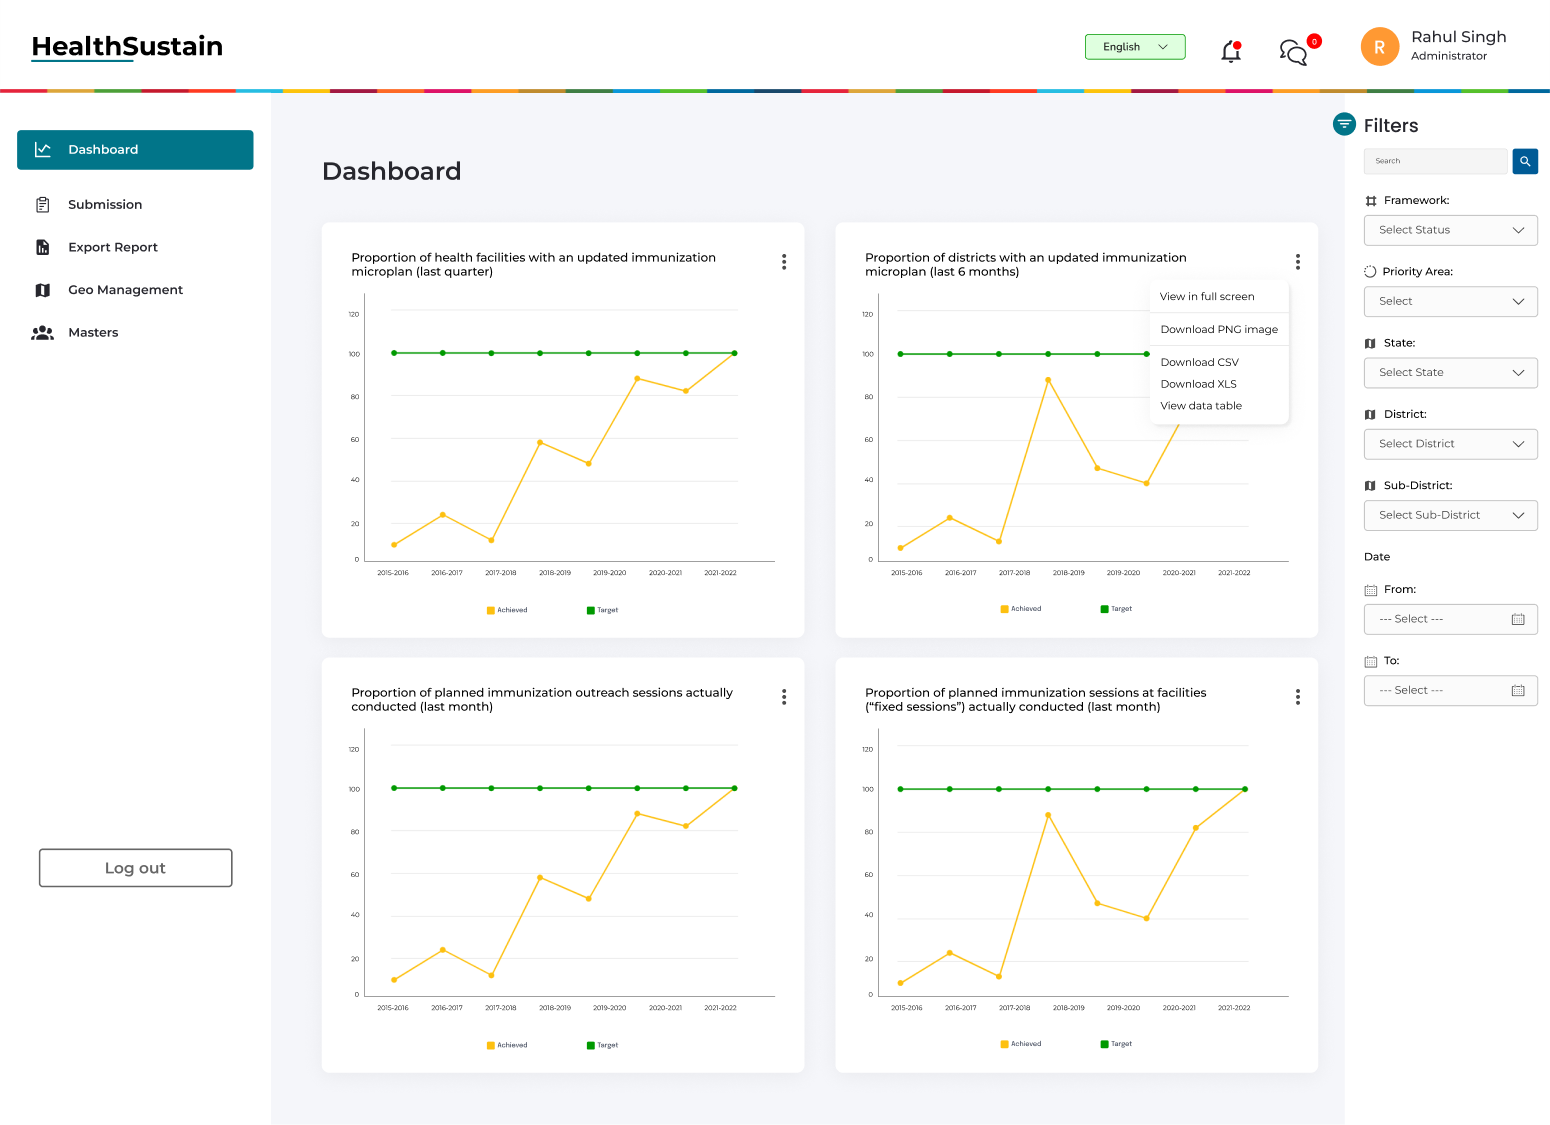Click the To date Select field
The image size is (1550, 1125).
tap(1450, 691)
